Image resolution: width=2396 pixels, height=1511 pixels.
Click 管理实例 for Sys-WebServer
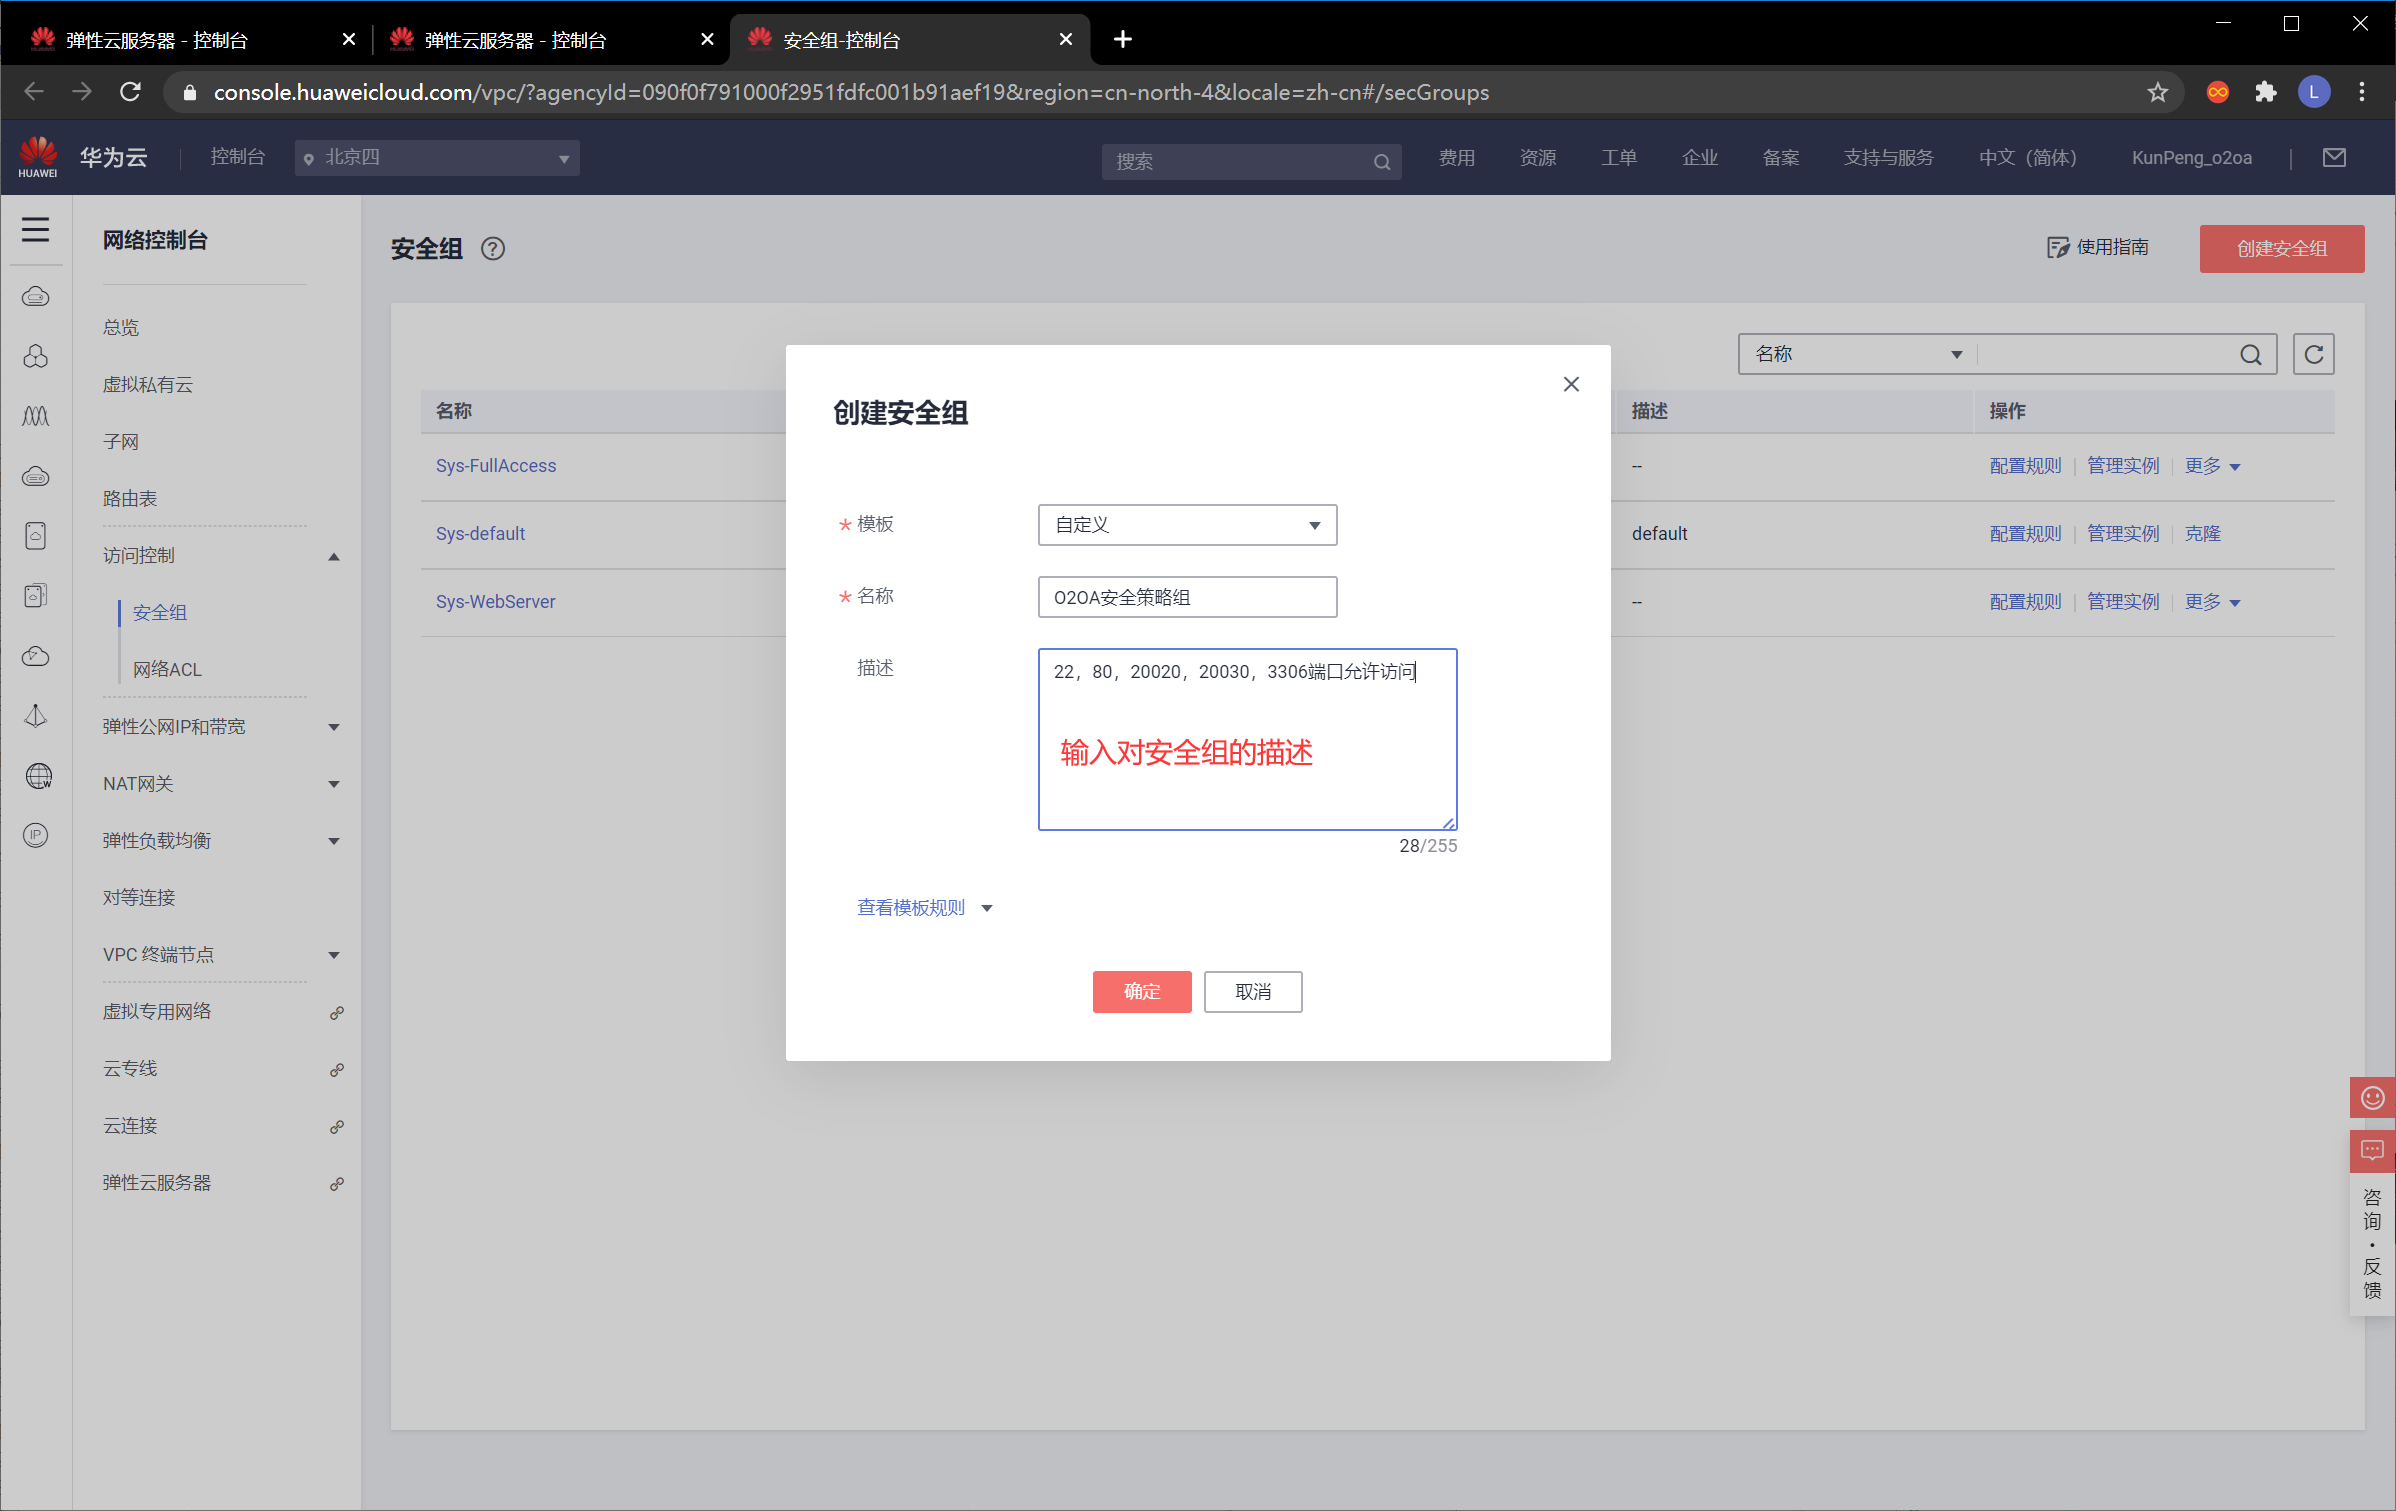tap(2123, 602)
